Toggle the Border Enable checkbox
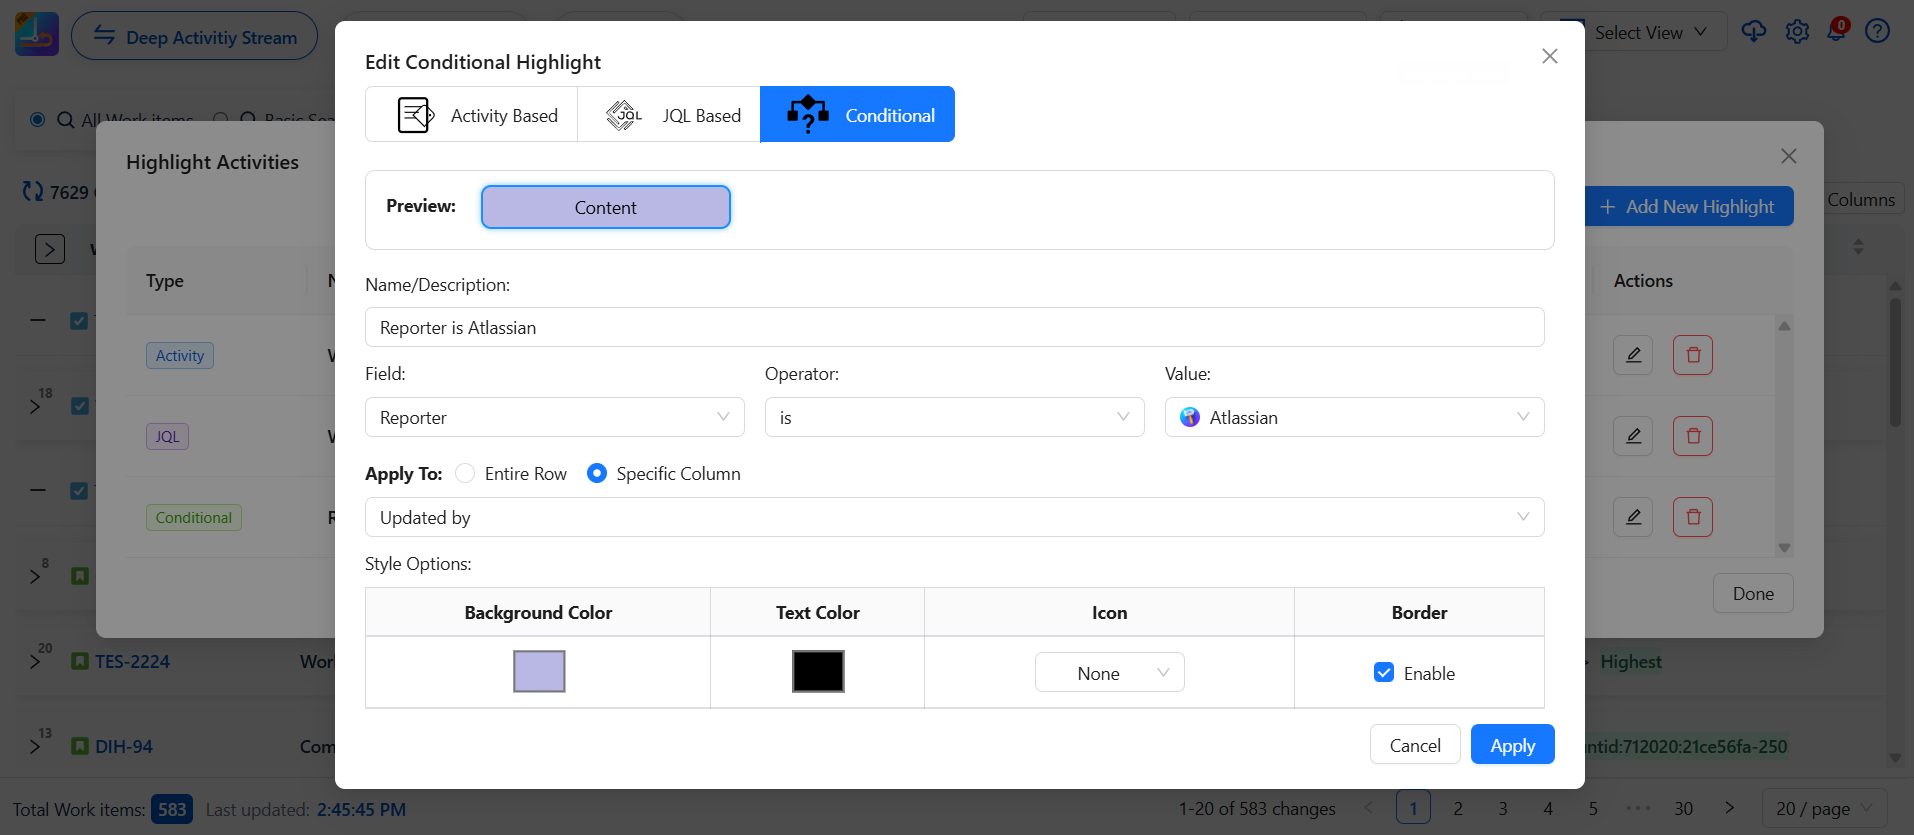This screenshot has height=835, width=1914. (x=1384, y=673)
